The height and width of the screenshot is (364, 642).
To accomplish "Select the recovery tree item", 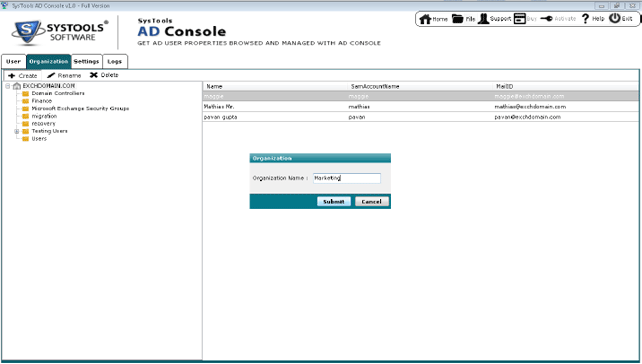I will 43,124.
